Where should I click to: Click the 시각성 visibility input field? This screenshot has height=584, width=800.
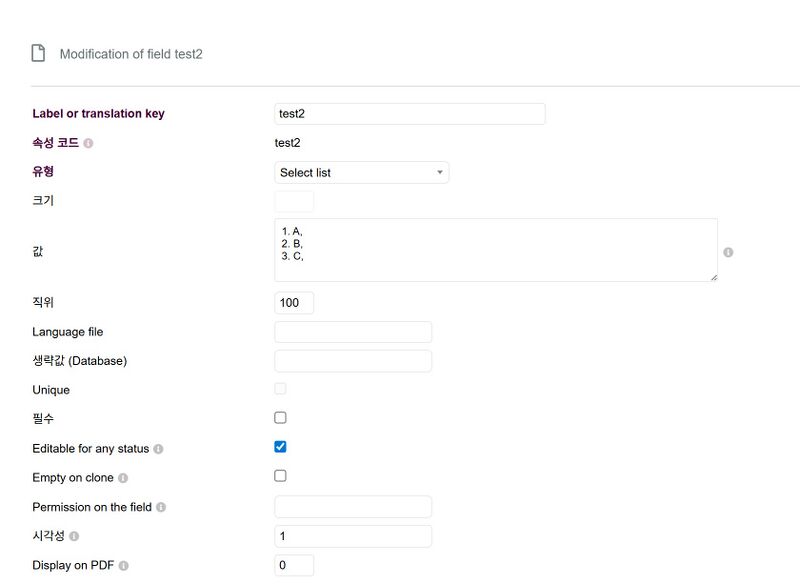tap(353, 536)
